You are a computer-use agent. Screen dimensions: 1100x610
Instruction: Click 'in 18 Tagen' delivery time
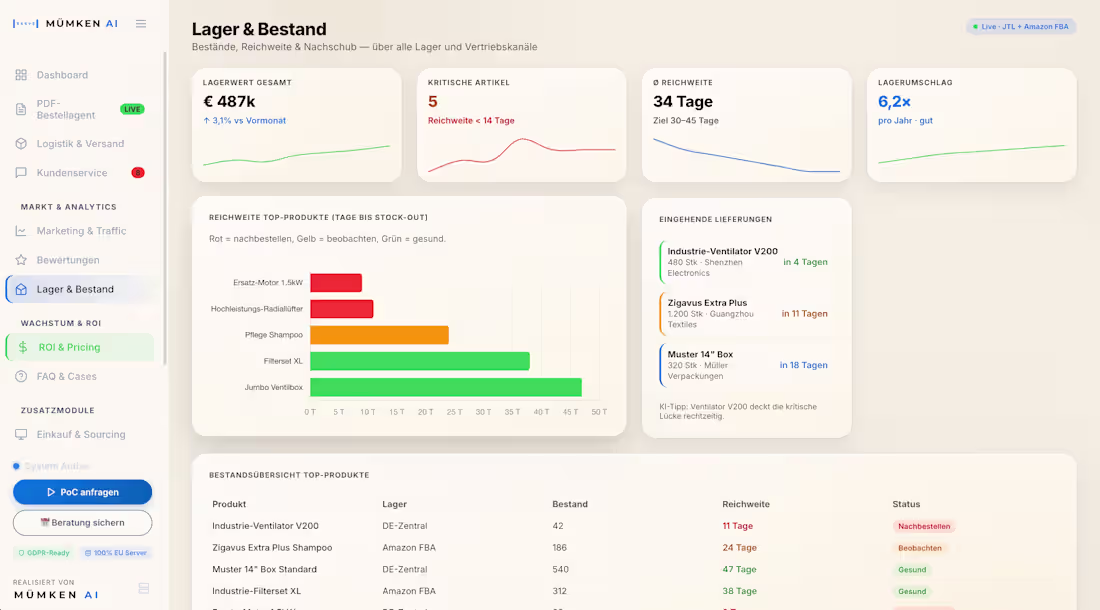point(803,365)
